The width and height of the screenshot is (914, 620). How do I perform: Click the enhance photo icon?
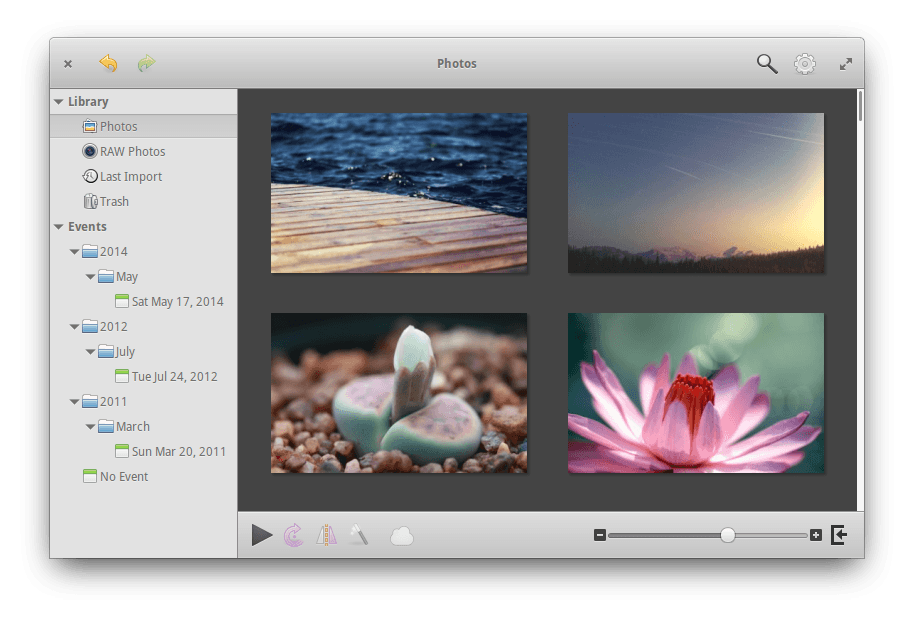[358, 536]
